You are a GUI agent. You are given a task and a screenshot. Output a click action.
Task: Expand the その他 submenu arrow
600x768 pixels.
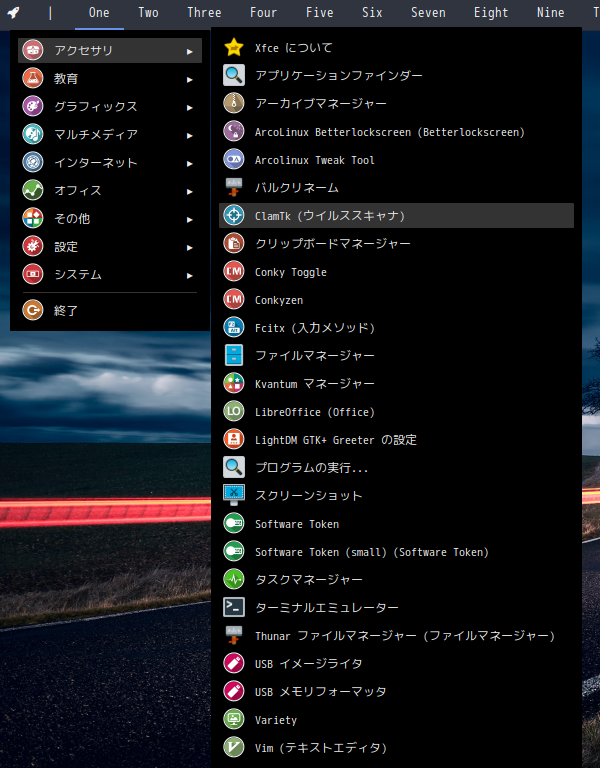click(x=190, y=219)
